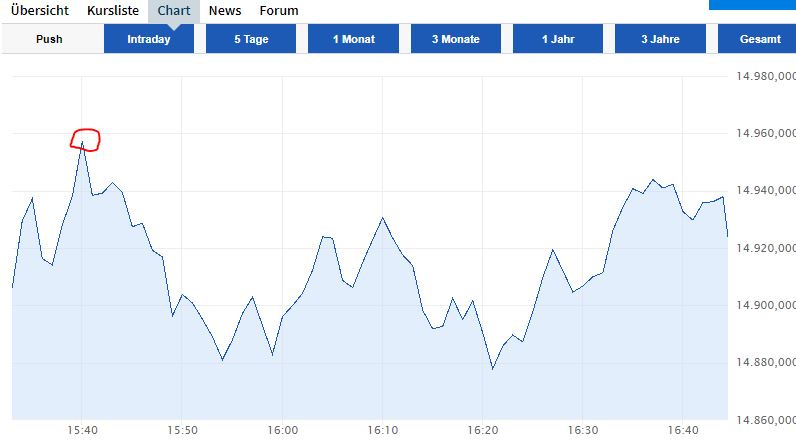Open the Übersicht tab
The height and width of the screenshot is (446, 796).
coord(40,11)
